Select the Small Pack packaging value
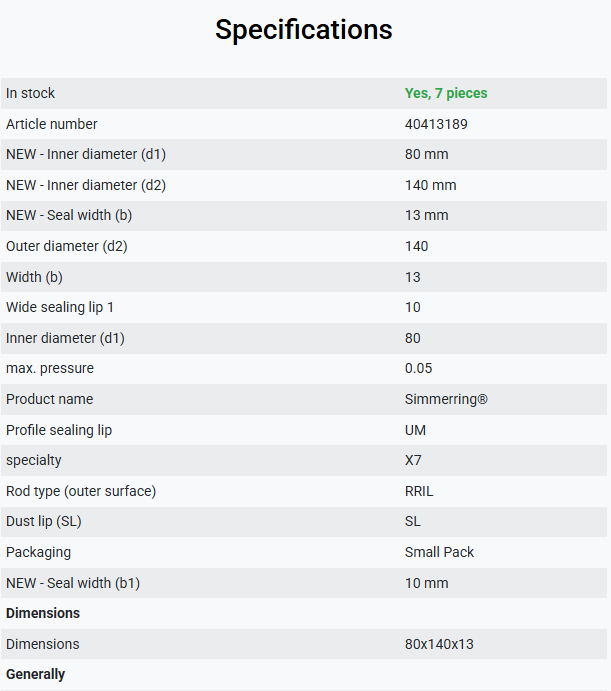Screen dimensions: 611x691 click(439, 552)
